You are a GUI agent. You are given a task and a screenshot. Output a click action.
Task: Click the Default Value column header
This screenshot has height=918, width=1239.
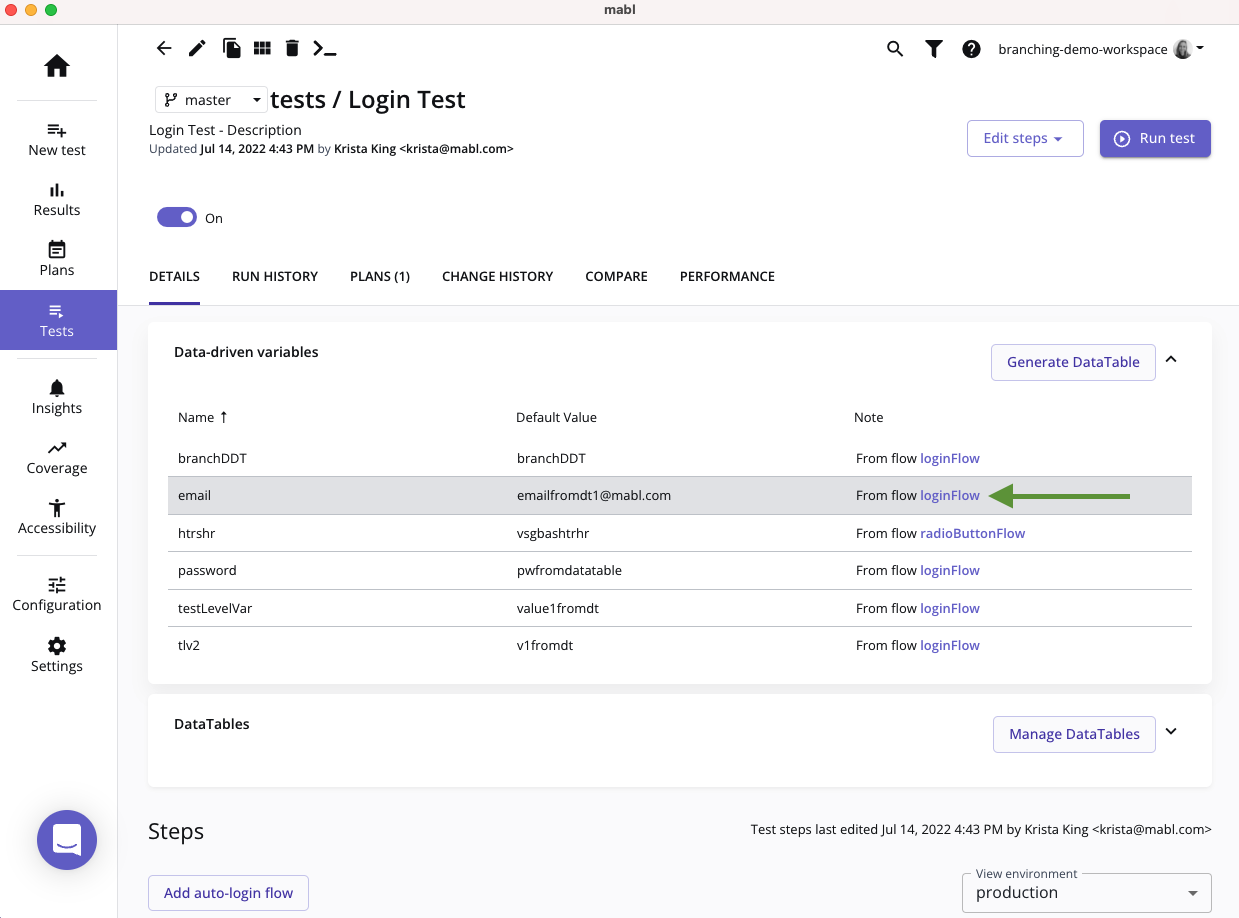pos(556,417)
